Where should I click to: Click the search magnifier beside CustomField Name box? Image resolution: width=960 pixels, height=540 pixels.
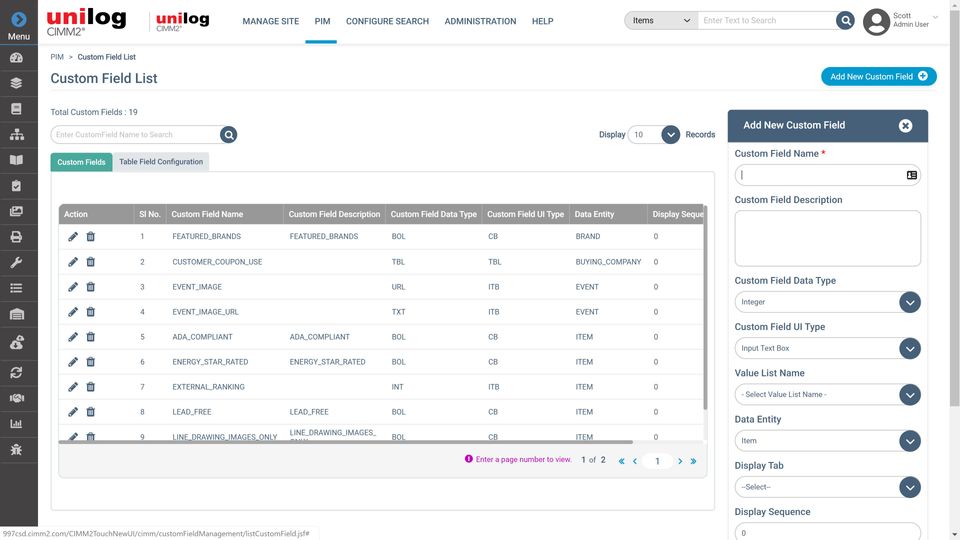pyautogui.click(x=229, y=135)
